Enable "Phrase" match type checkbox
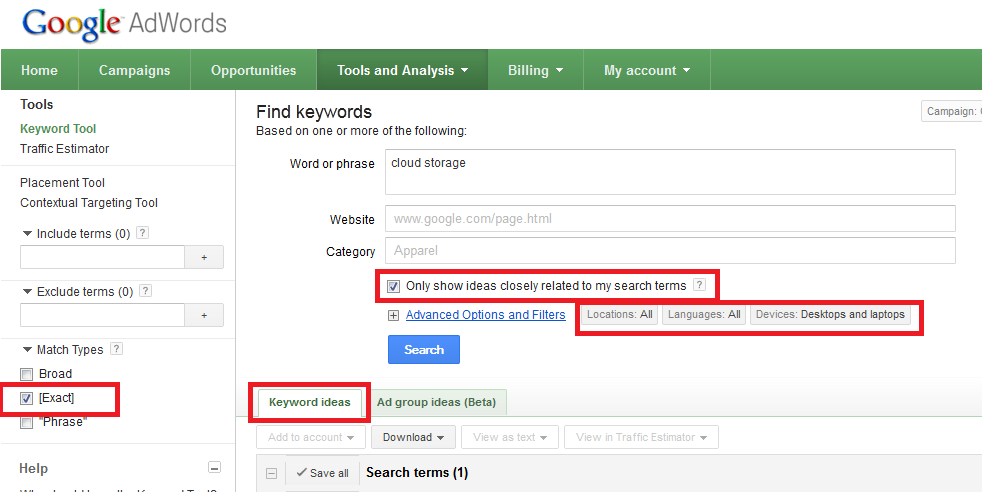 coord(26,423)
